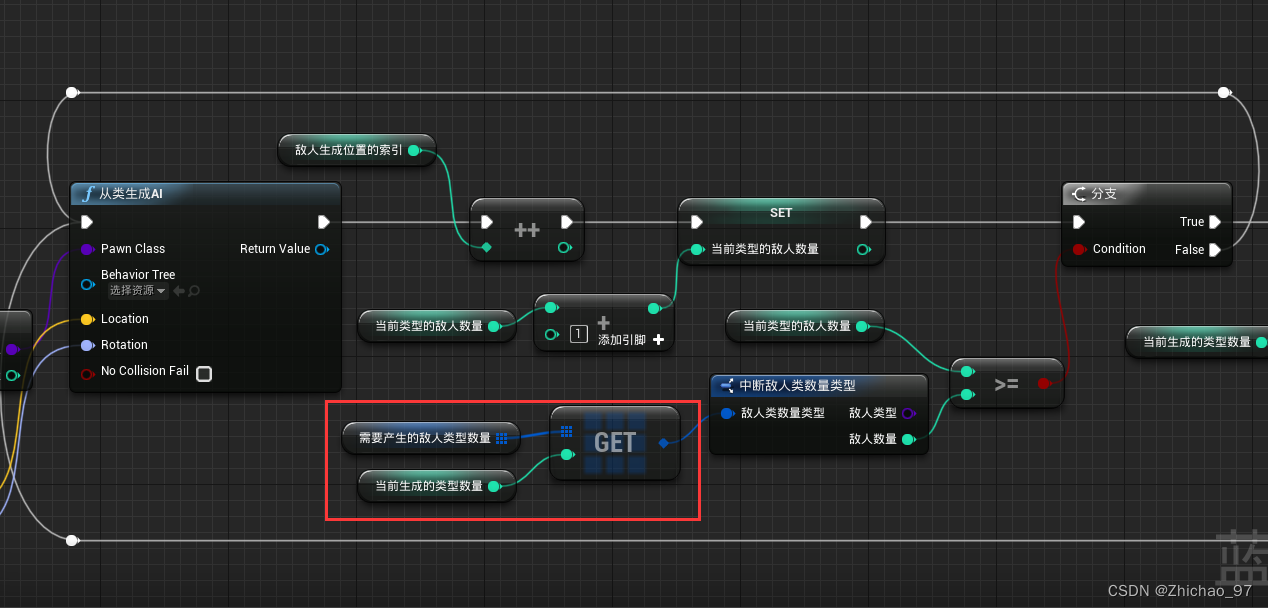The height and width of the screenshot is (608, 1268).
Task: Click the SET 当前类型的敌人数量 node header
Action: pos(781,212)
